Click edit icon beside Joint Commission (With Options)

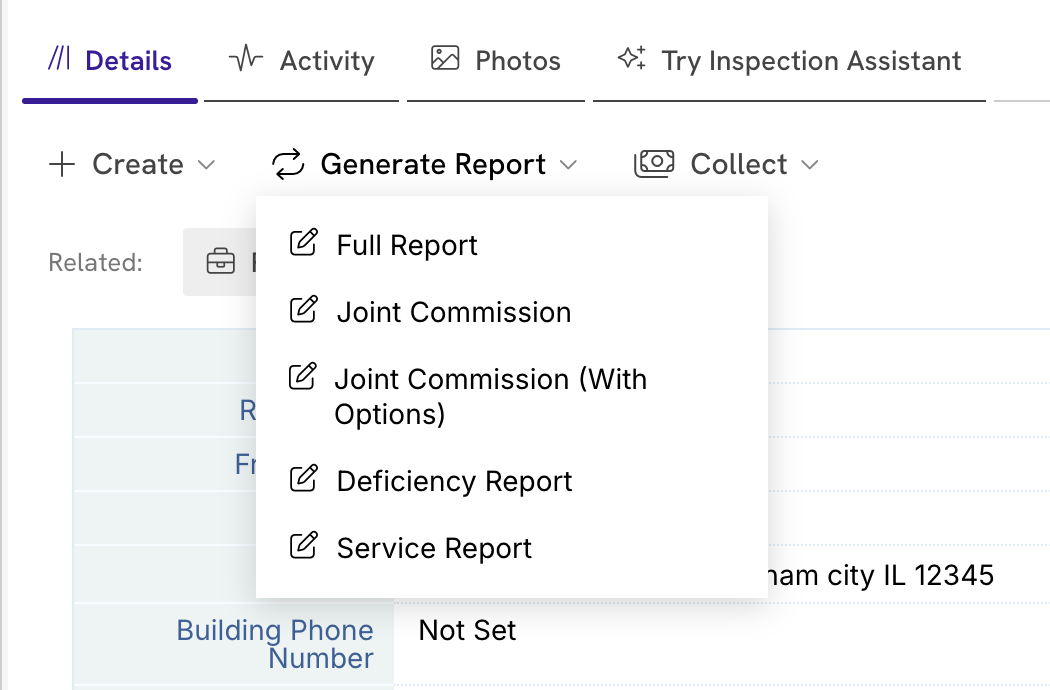pyautogui.click(x=303, y=376)
